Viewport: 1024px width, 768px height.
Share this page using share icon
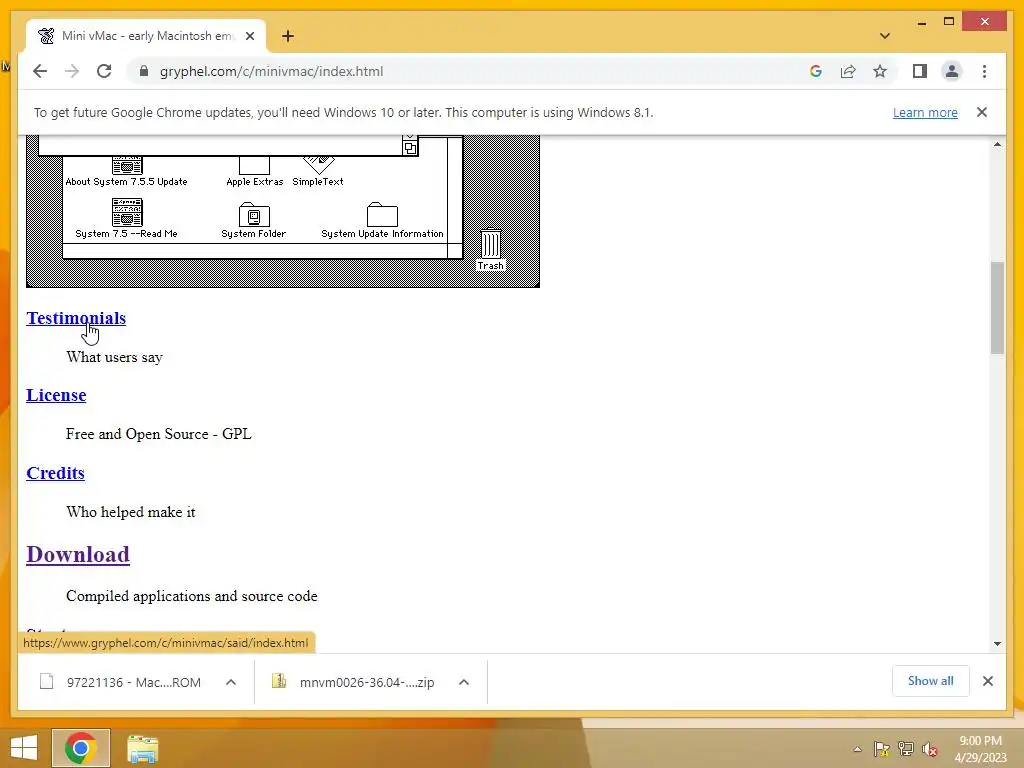[x=848, y=71]
